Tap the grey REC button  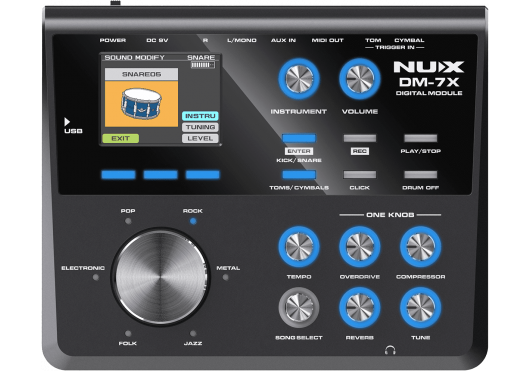click(360, 138)
